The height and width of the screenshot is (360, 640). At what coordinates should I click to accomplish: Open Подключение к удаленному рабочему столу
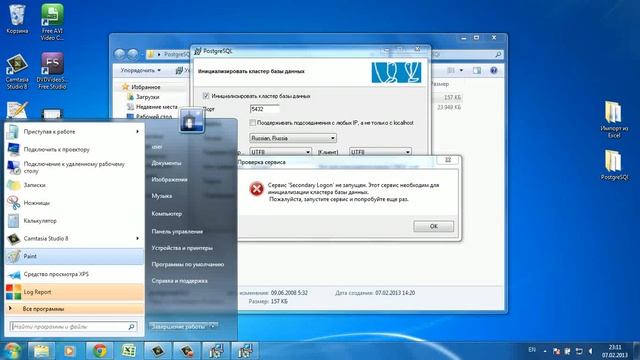pos(74,167)
